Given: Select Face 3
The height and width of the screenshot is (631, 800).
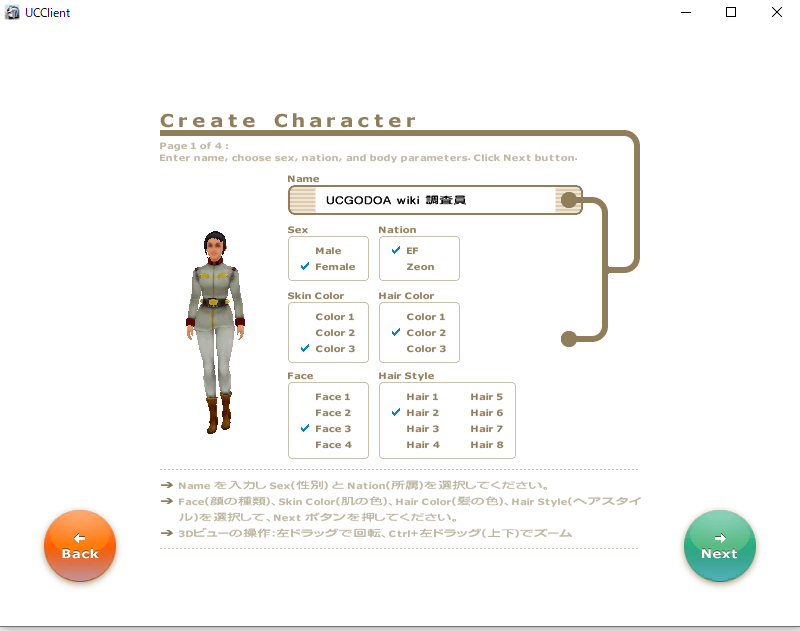Looking at the screenshot, I should [x=333, y=428].
